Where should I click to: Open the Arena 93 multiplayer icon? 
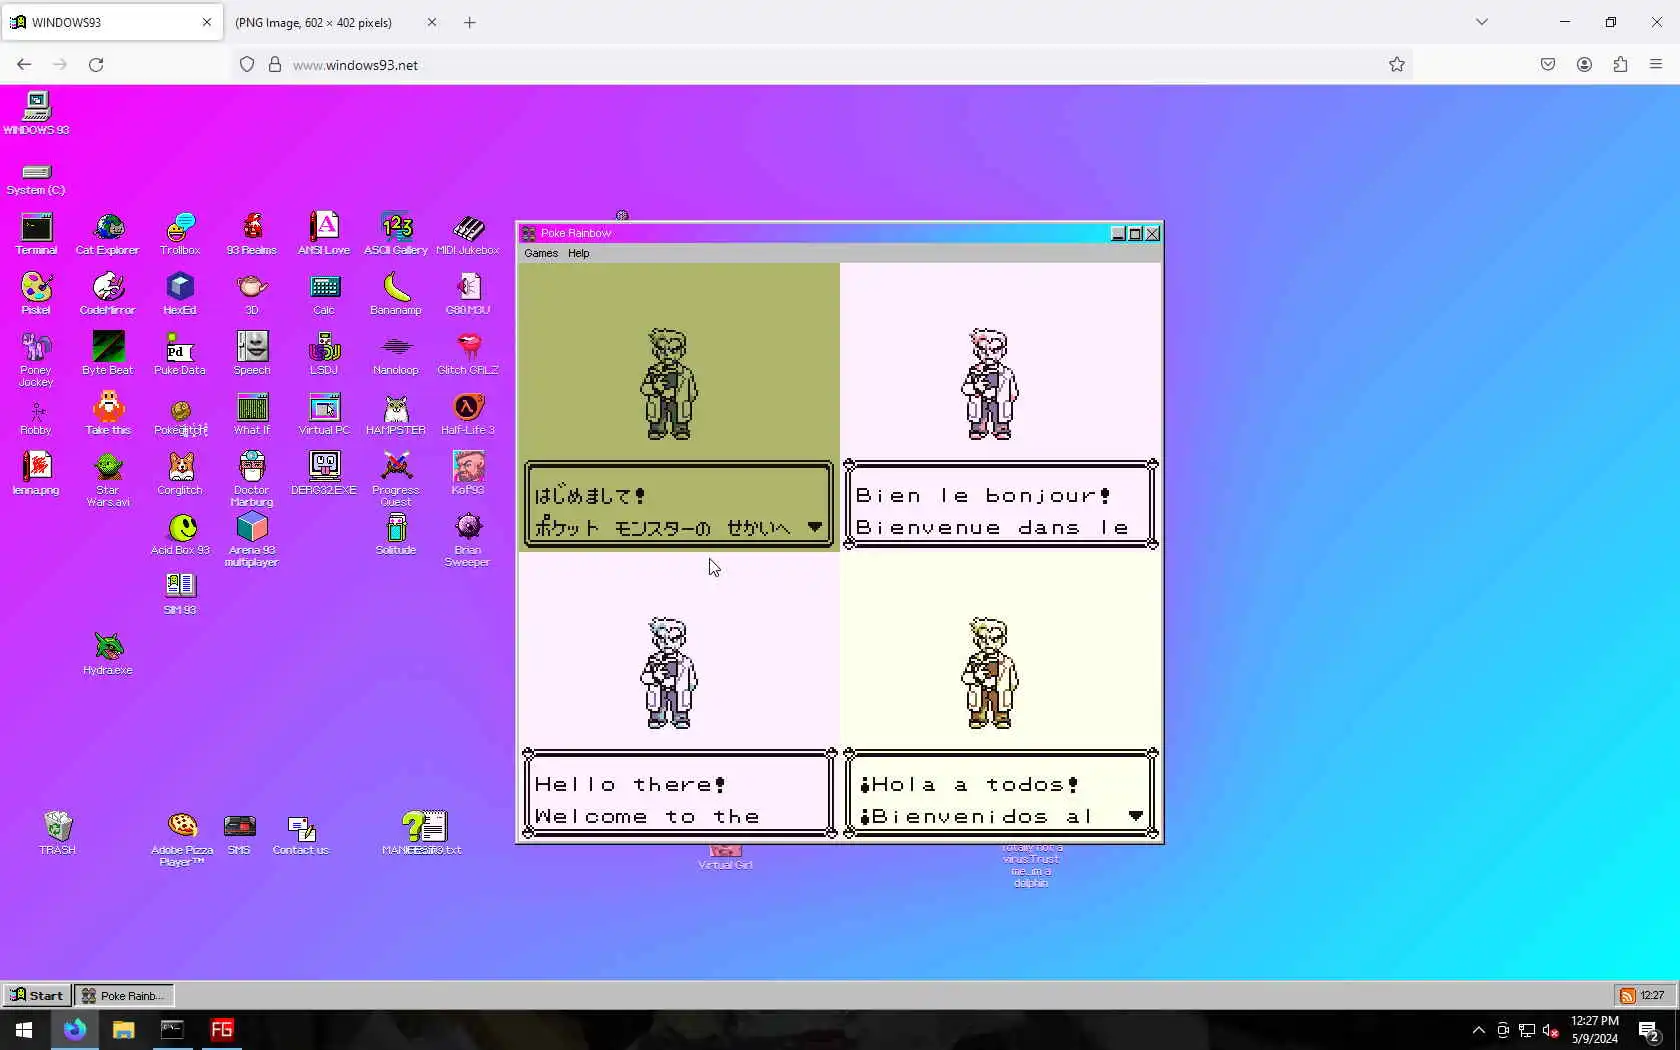(x=252, y=540)
